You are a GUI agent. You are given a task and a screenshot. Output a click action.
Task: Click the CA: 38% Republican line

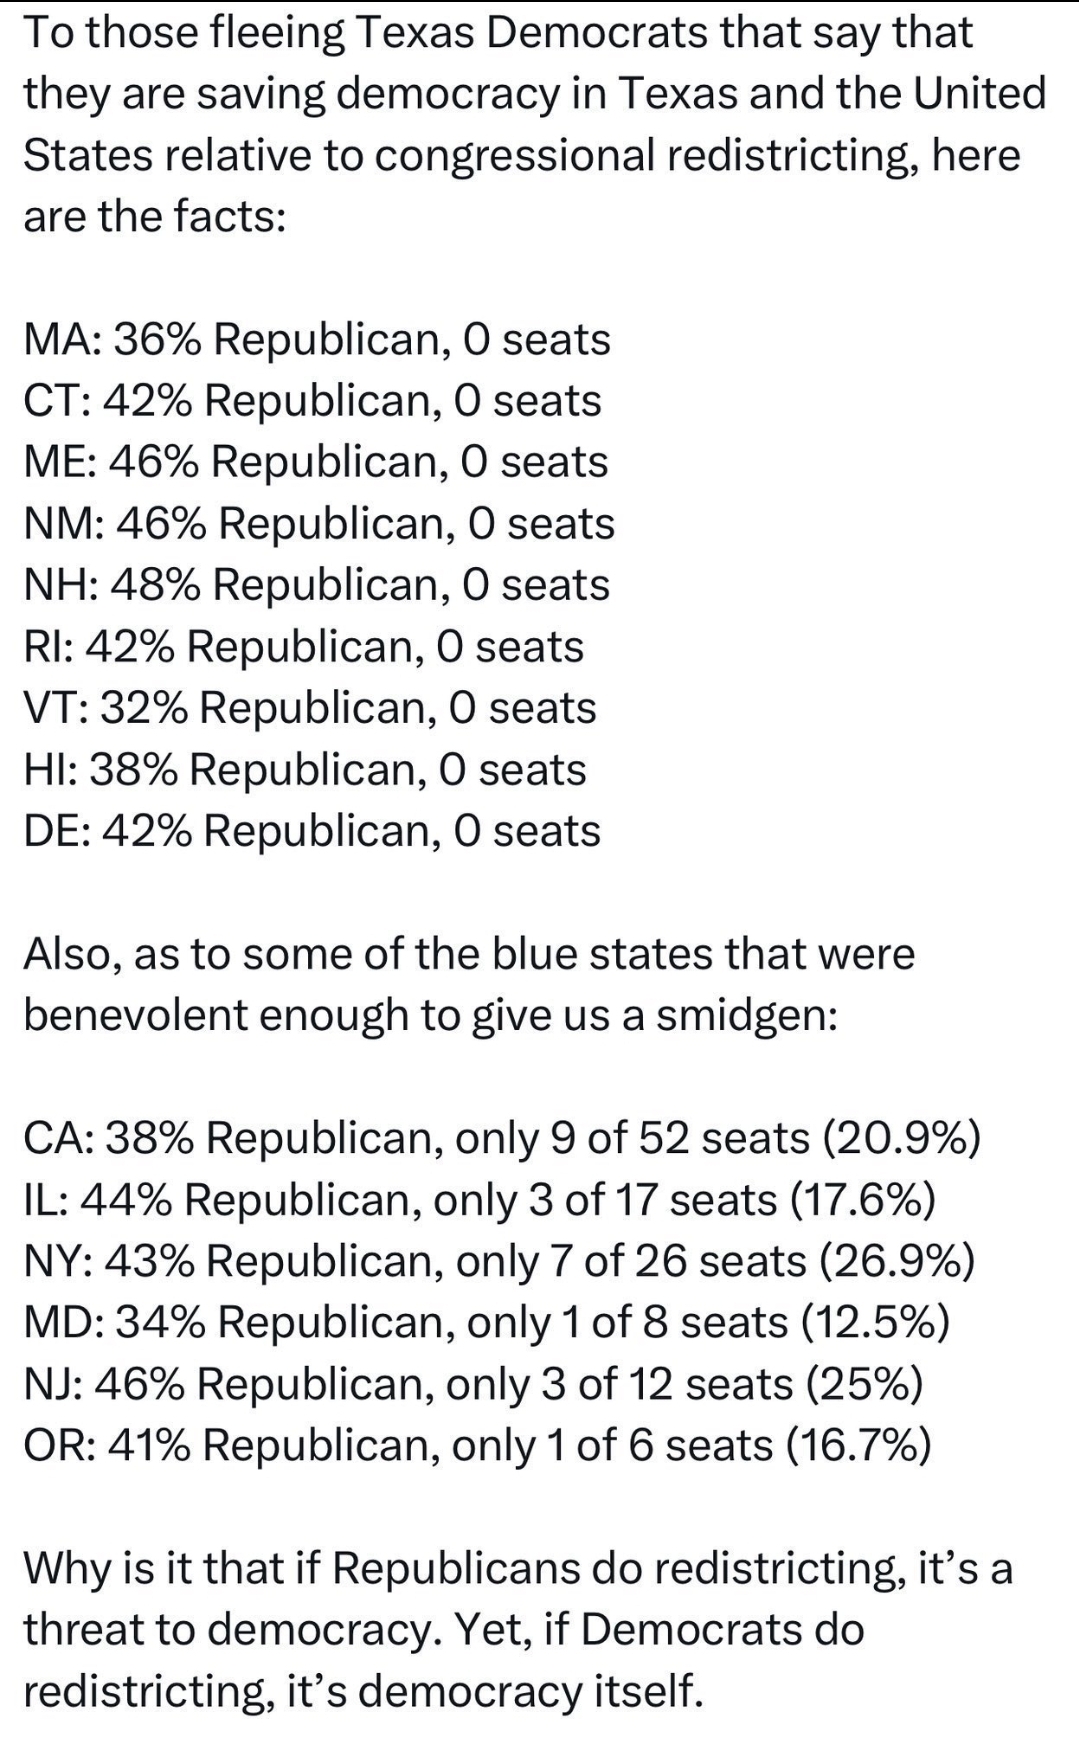tap(503, 1139)
